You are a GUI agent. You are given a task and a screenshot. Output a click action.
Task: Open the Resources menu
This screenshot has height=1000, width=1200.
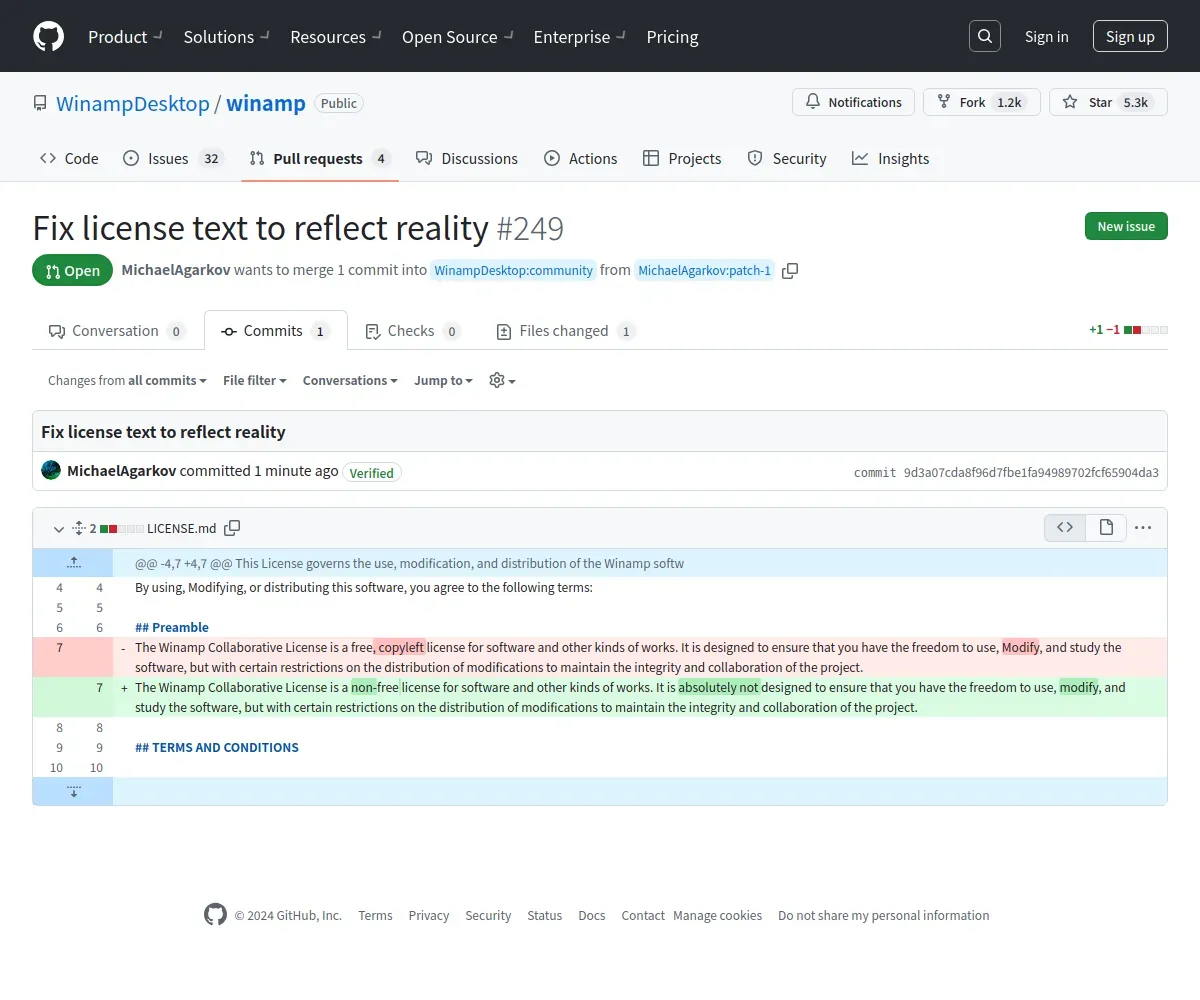pyautogui.click(x=336, y=36)
